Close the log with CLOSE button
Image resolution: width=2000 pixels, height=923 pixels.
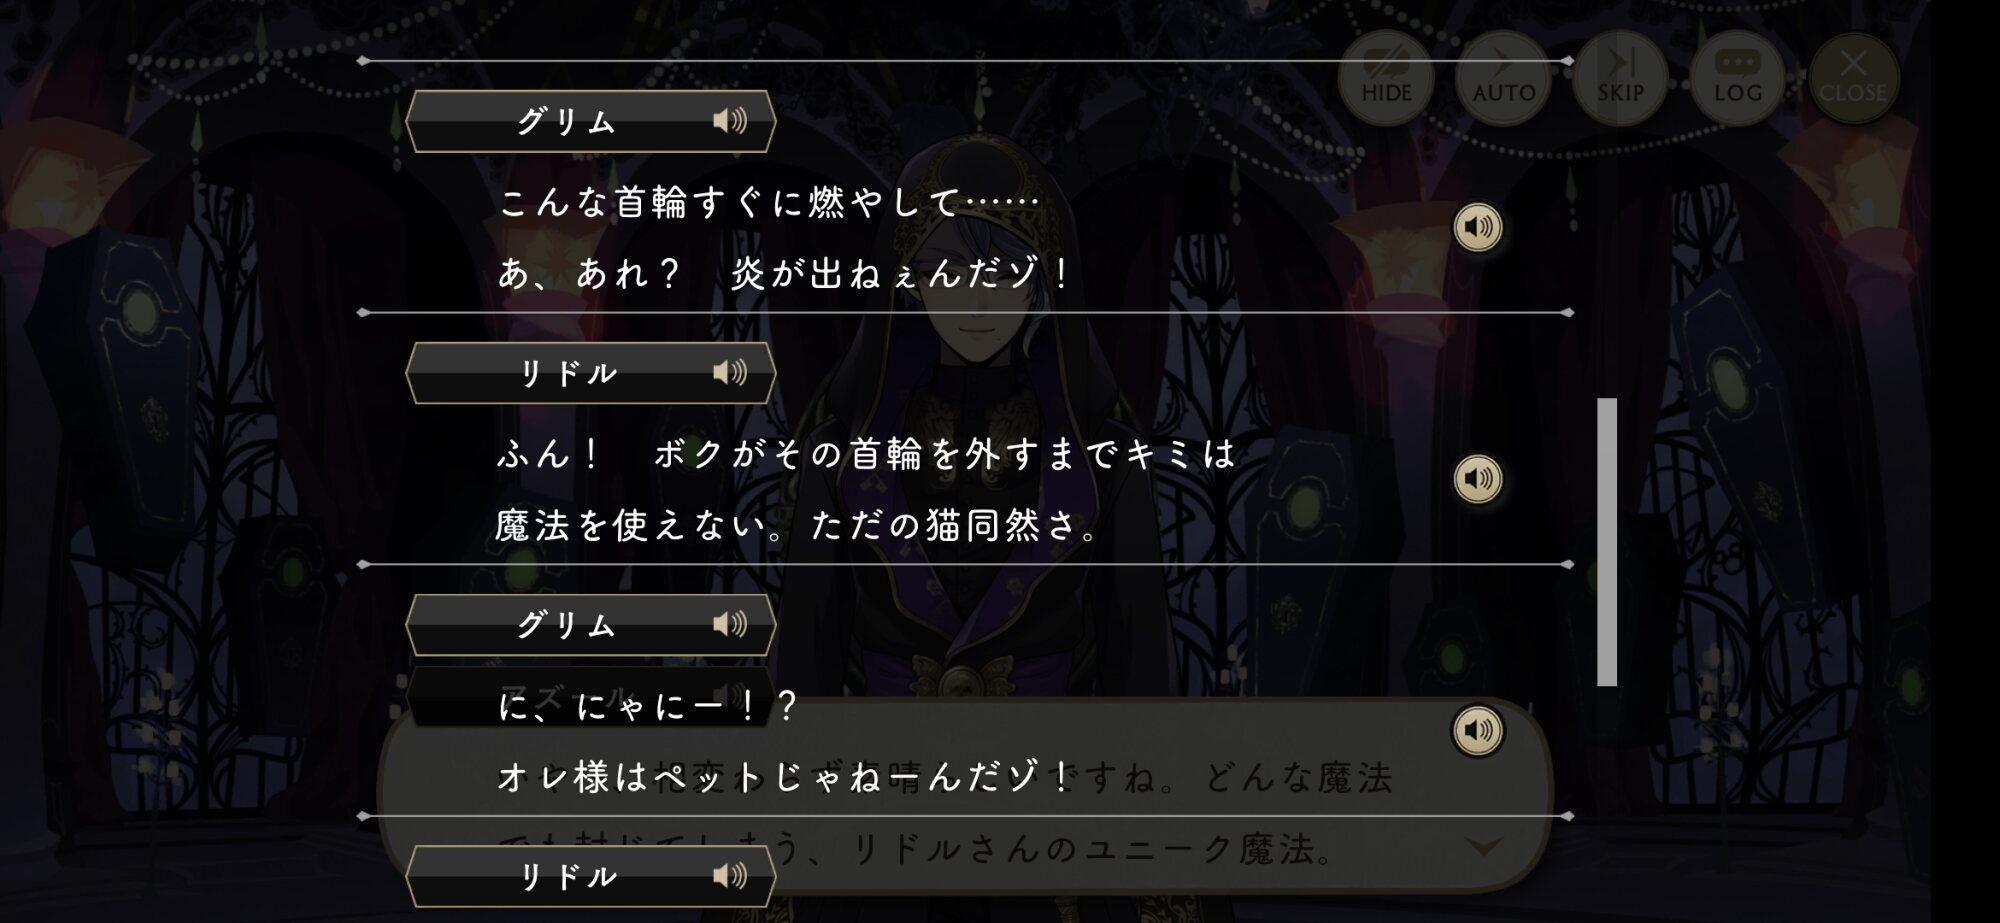tap(1853, 78)
